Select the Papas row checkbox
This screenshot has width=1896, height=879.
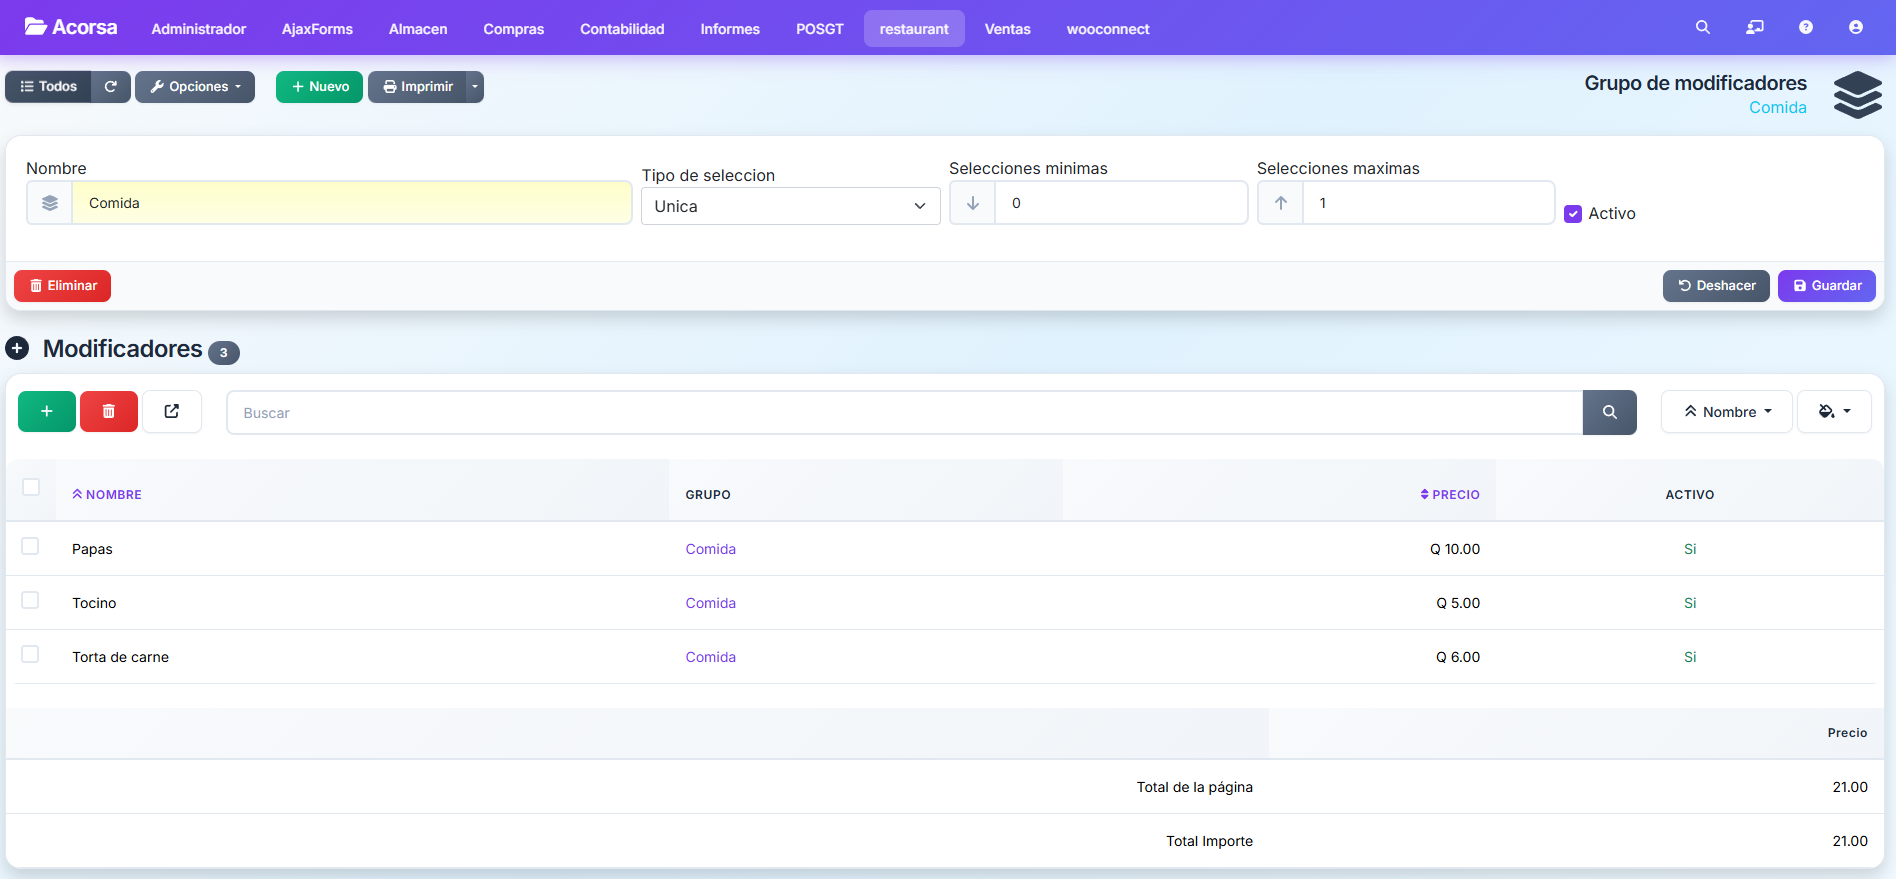click(31, 547)
